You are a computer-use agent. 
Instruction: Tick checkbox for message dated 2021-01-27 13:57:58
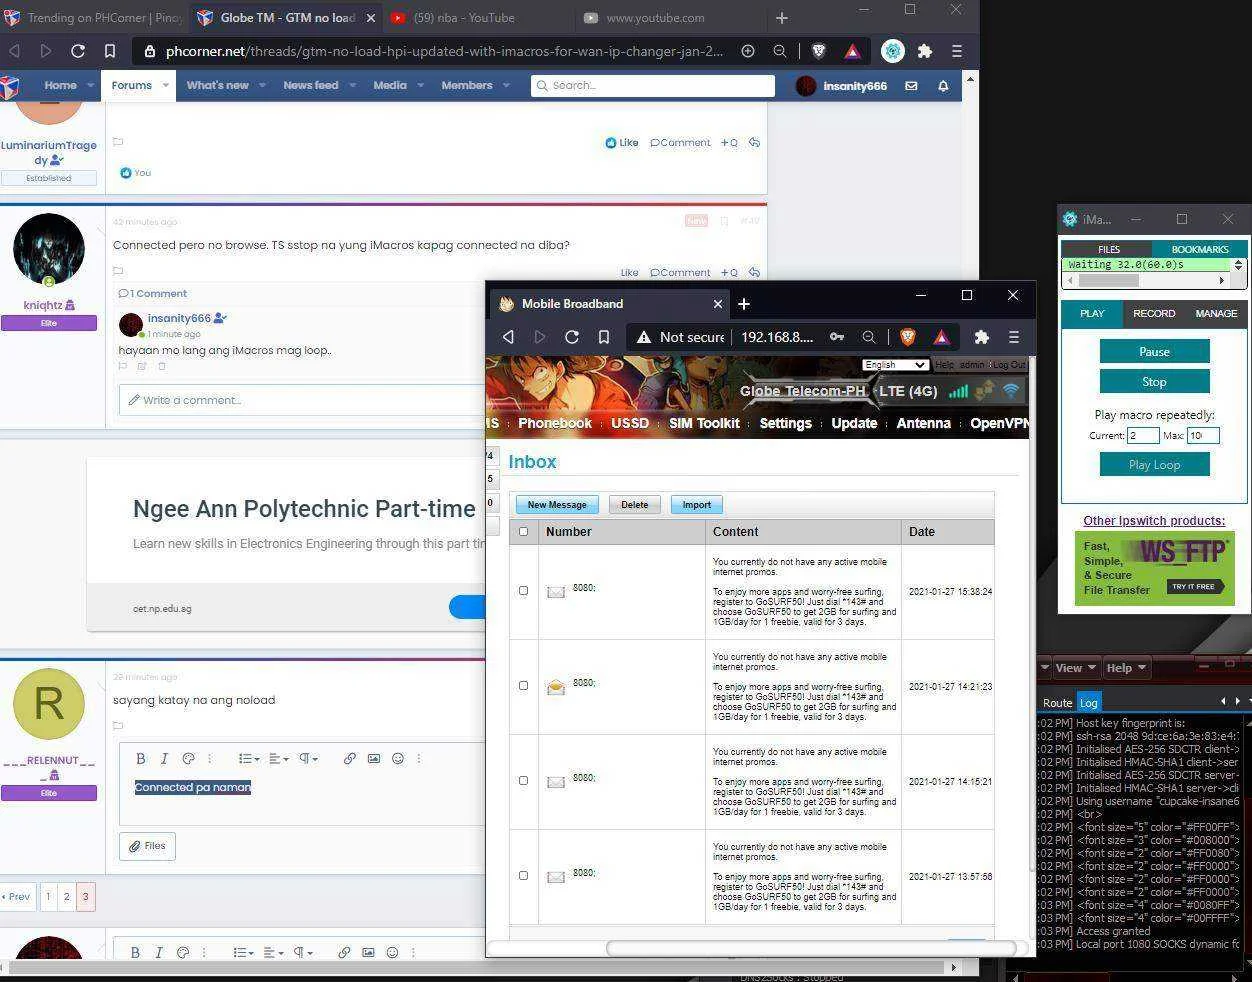point(523,876)
